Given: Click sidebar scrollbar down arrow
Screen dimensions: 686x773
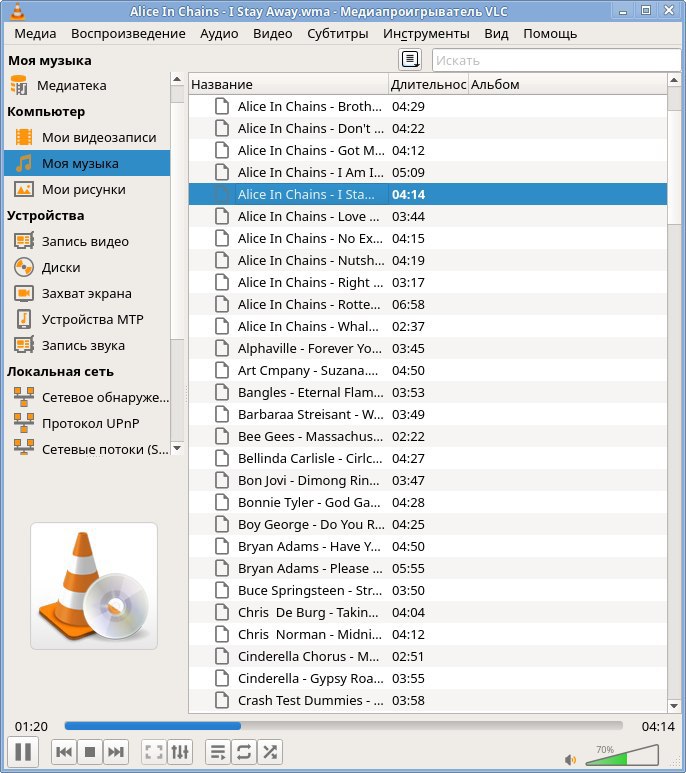Looking at the screenshot, I should (x=177, y=448).
